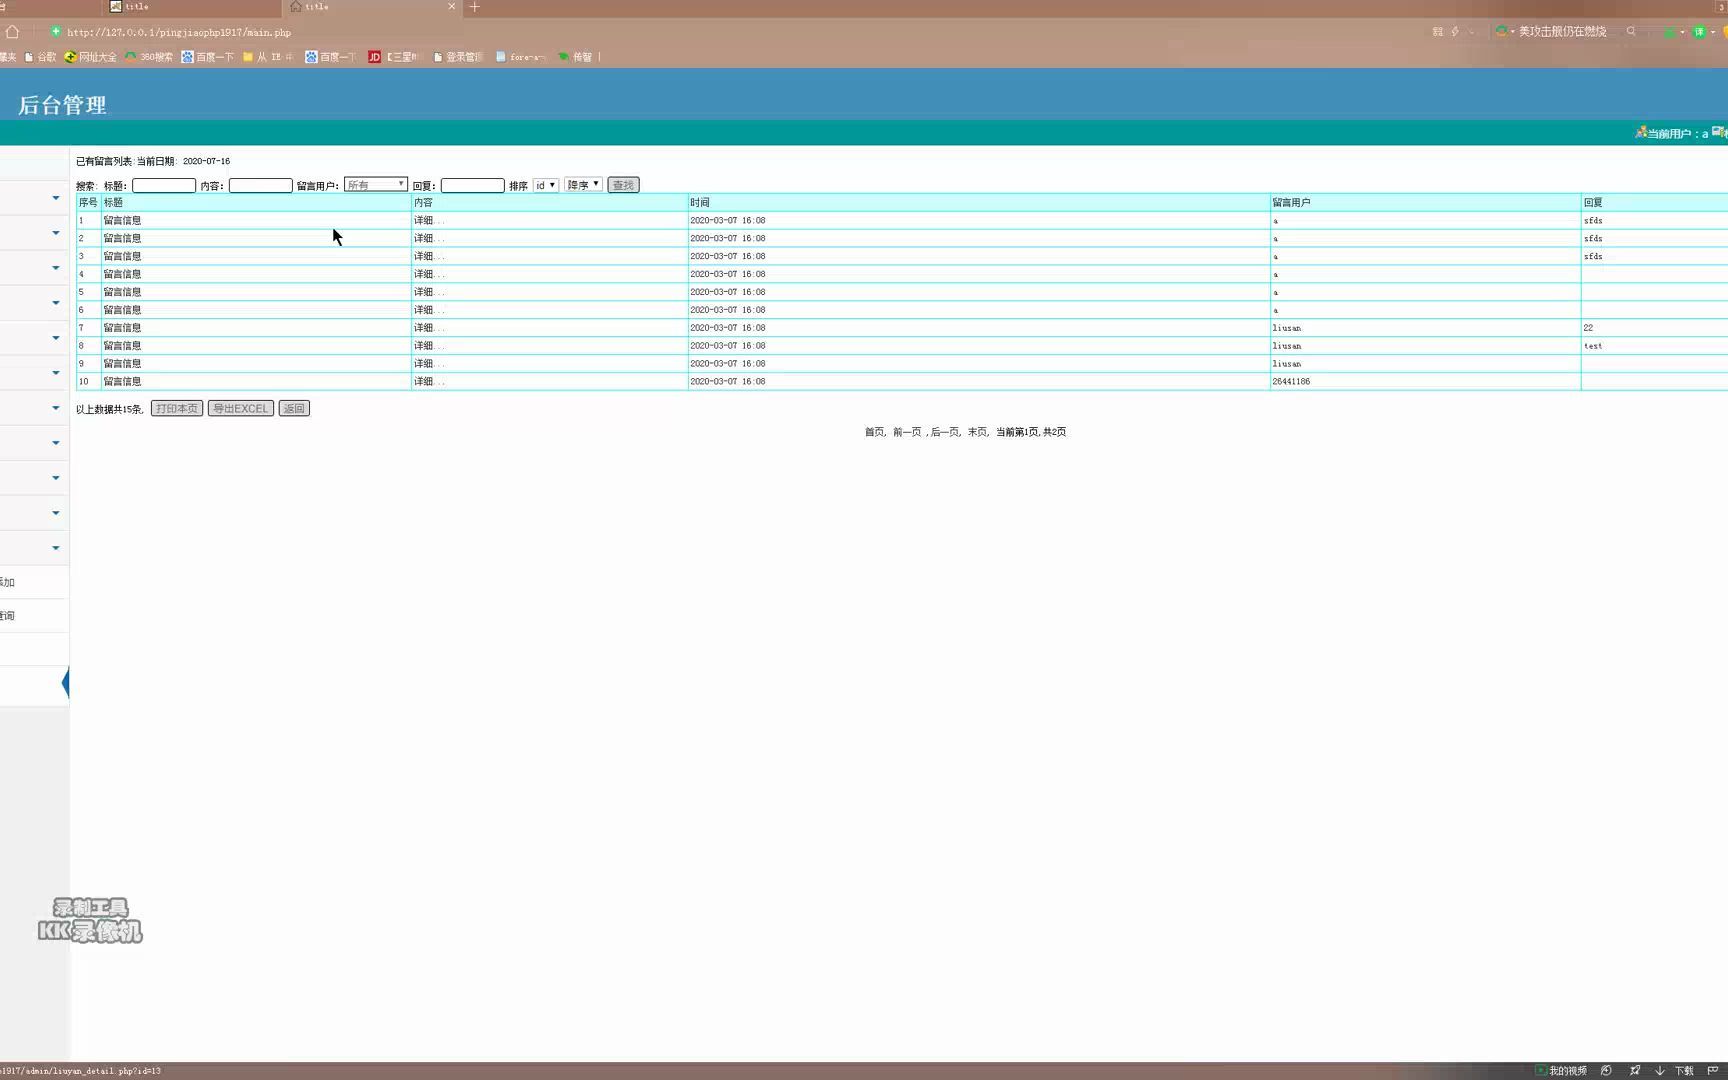Expand the seventh sidebar menu arrow
1728x1080 pixels.
coord(56,408)
